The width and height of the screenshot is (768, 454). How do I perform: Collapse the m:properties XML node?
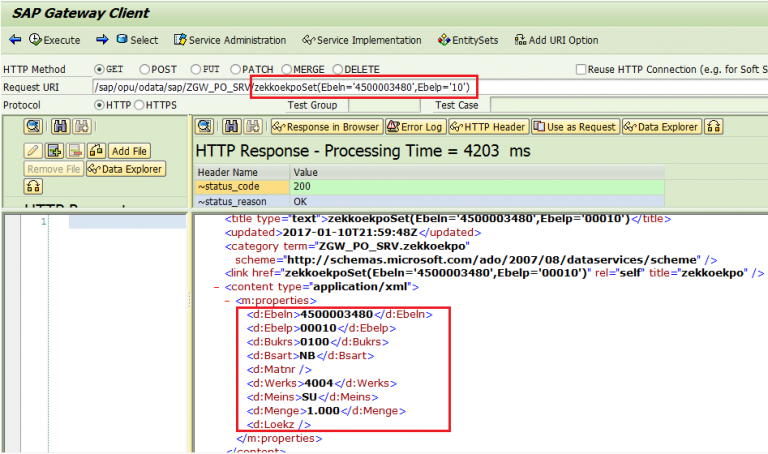[227, 300]
